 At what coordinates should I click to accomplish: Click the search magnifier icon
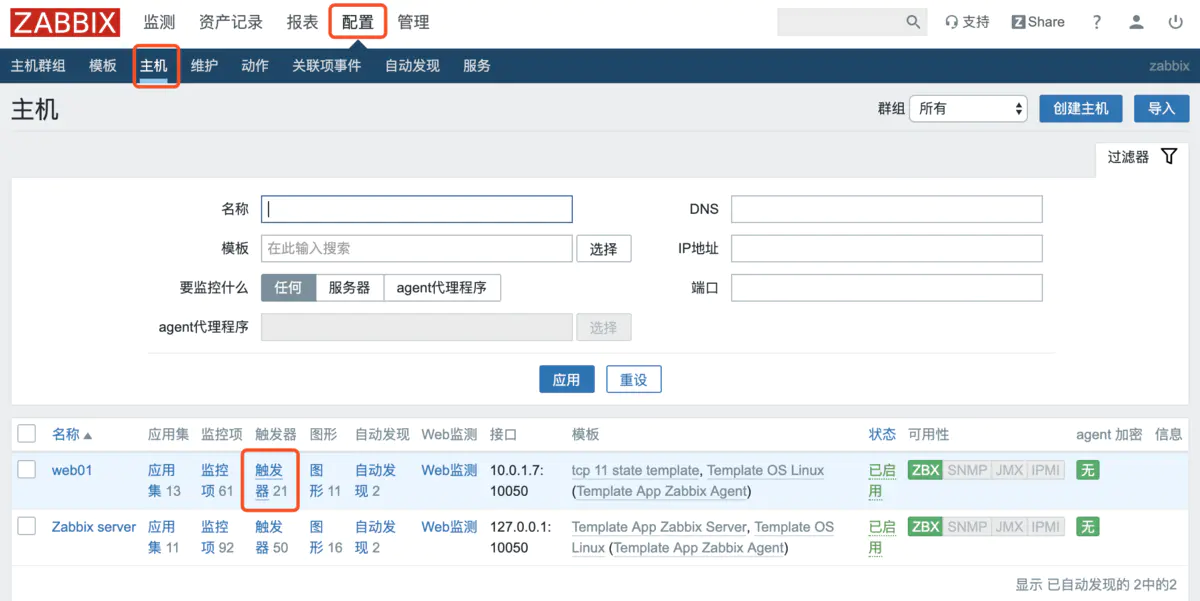tap(913, 22)
